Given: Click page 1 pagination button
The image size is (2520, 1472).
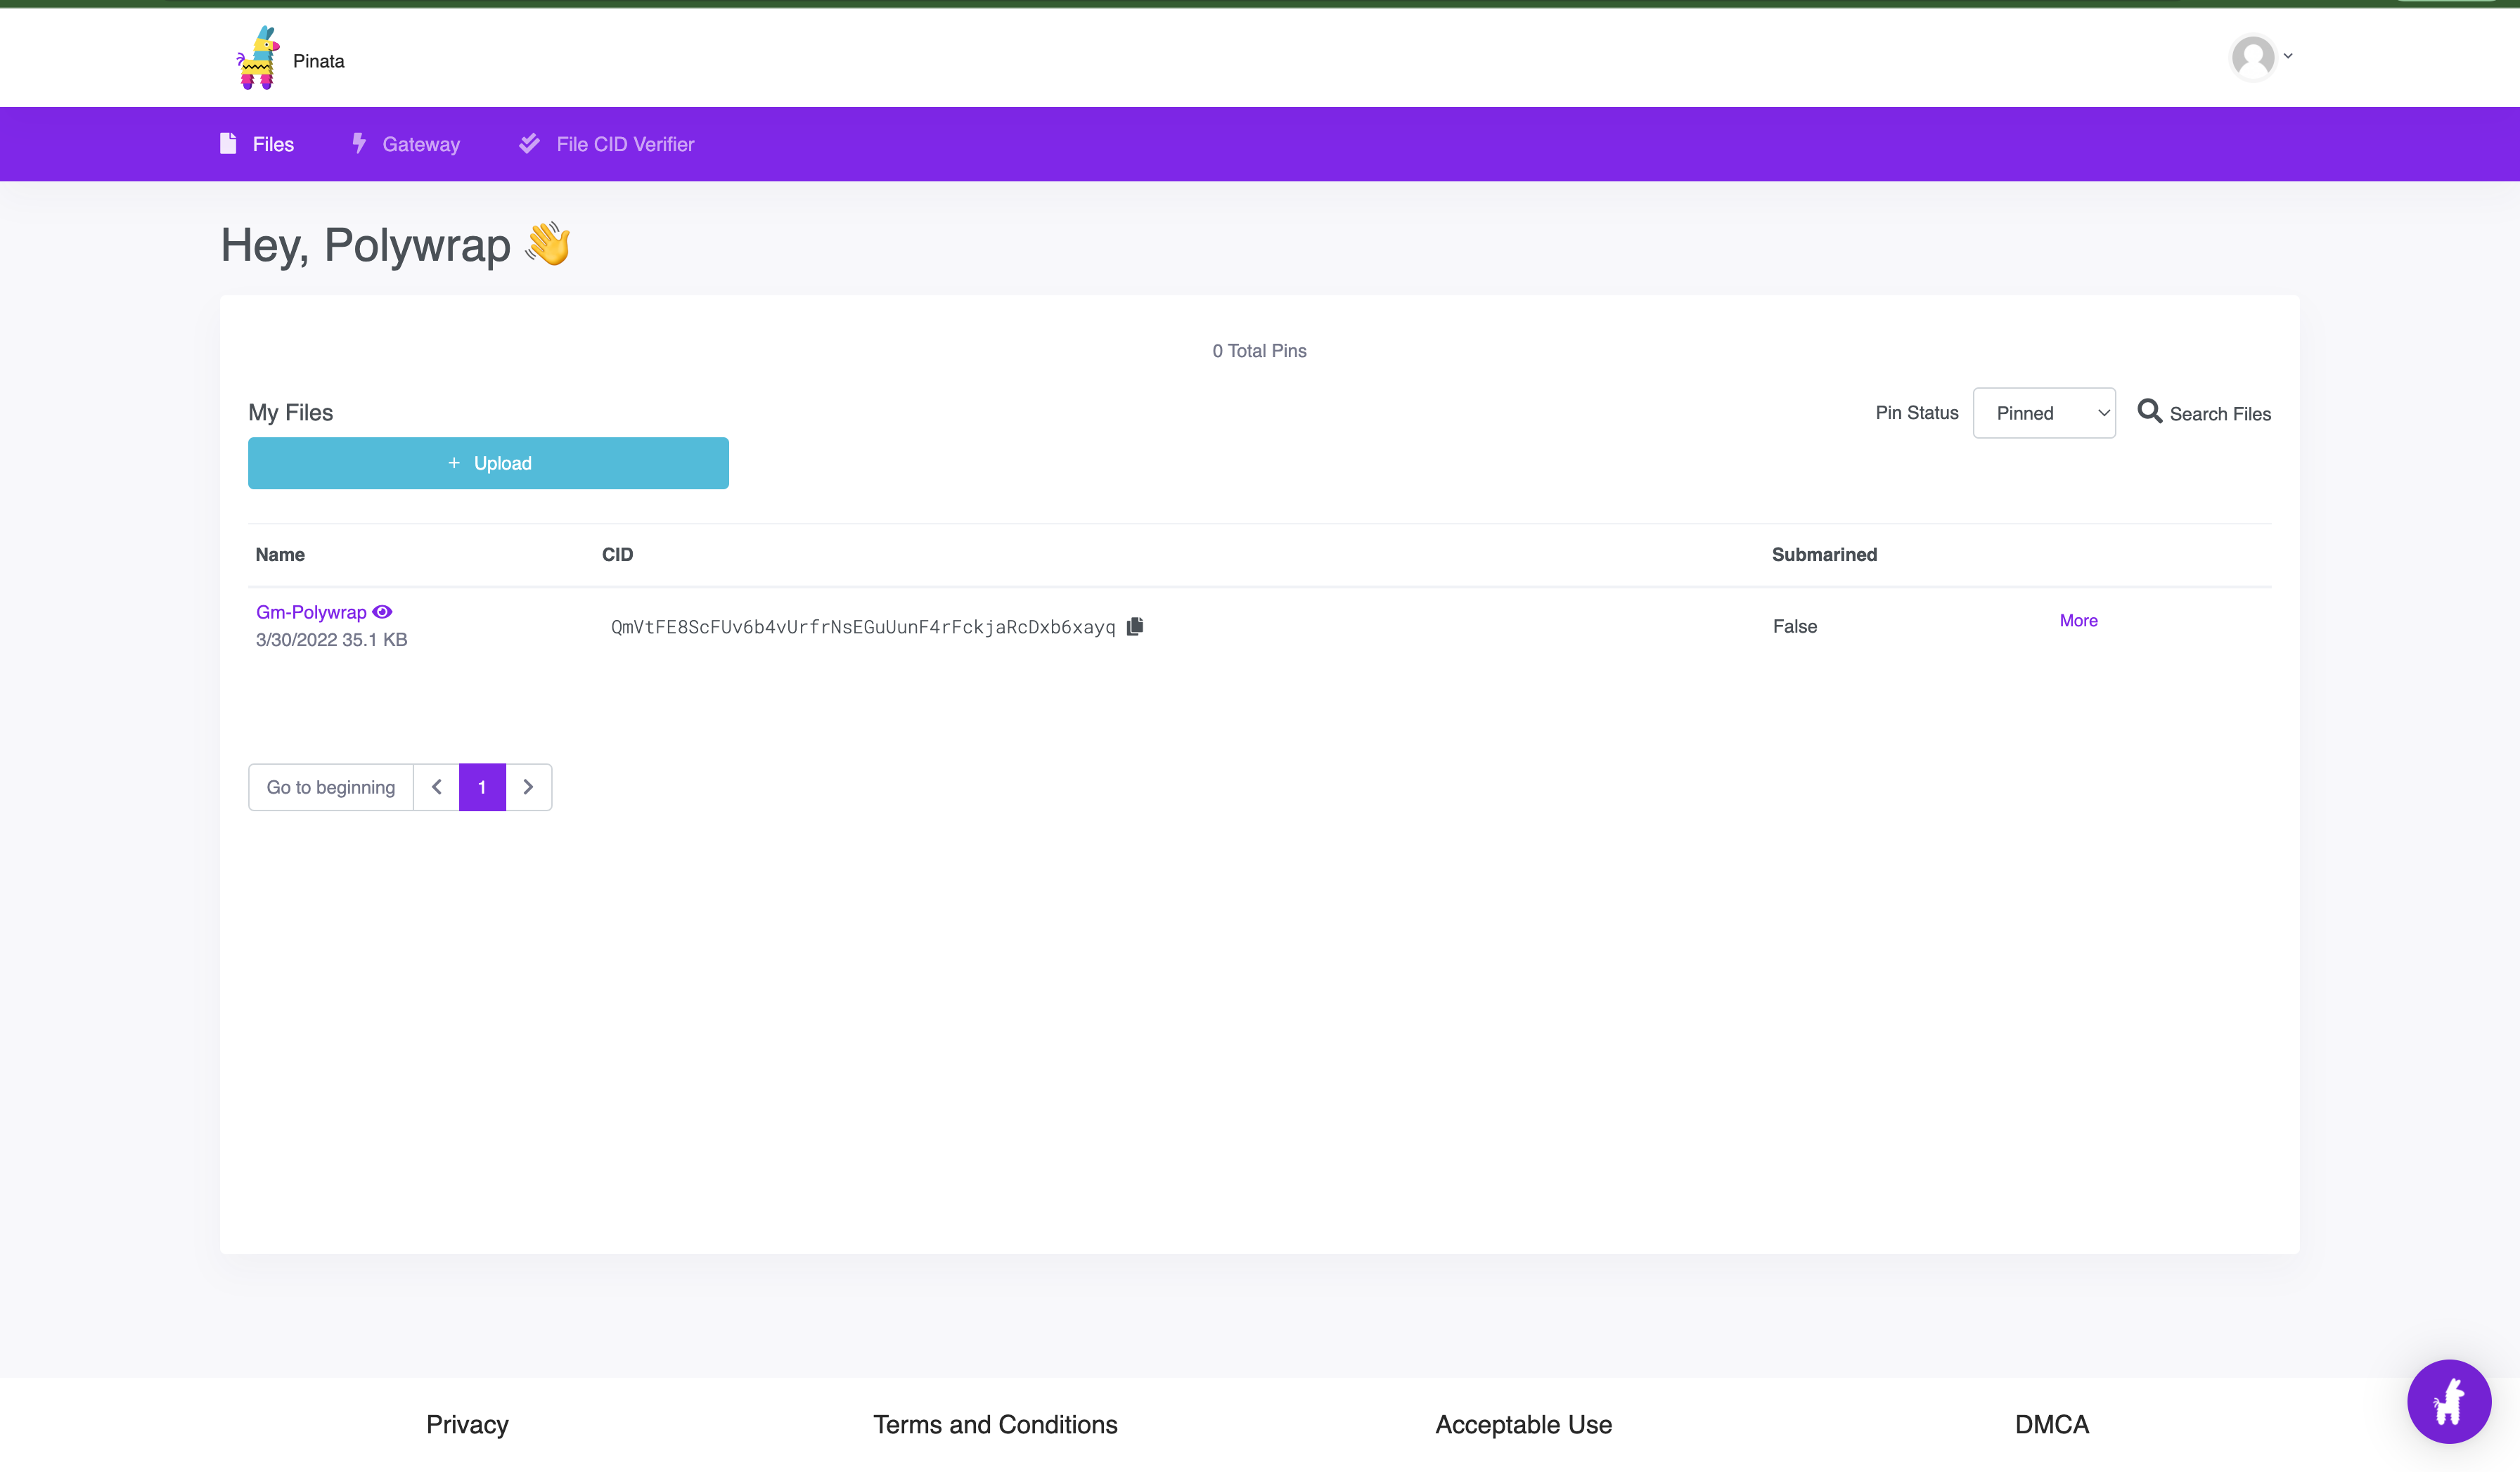Looking at the screenshot, I should tap(482, 785).
